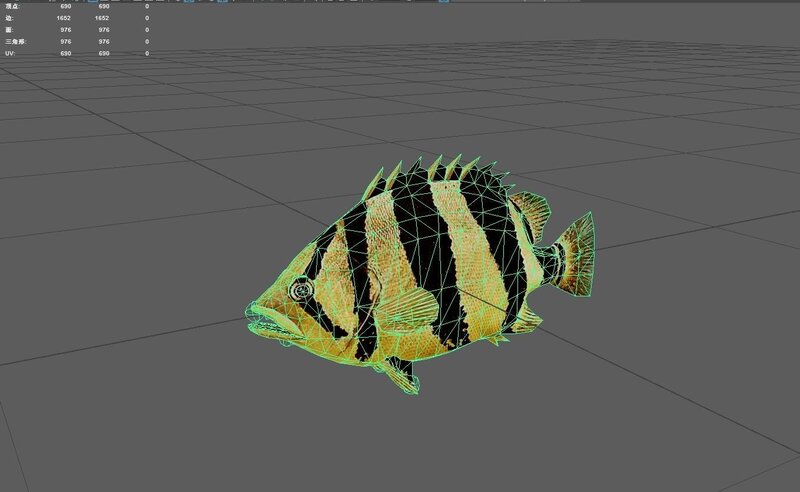Image resolution: width=800 pixels, height=492 pixels.
Task: Select the fish's open mouth
Action: pyautogui.click(x=268, y=323)
